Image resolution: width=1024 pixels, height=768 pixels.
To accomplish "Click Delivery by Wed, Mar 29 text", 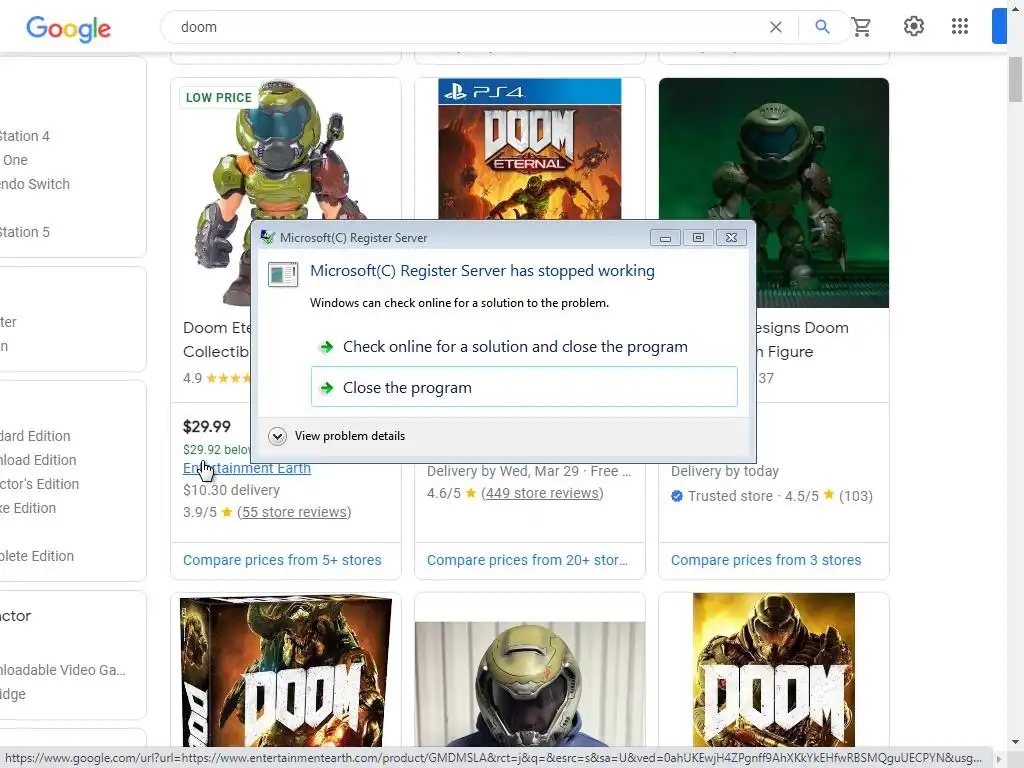I will pyautogui.click(x=503, y=471).
